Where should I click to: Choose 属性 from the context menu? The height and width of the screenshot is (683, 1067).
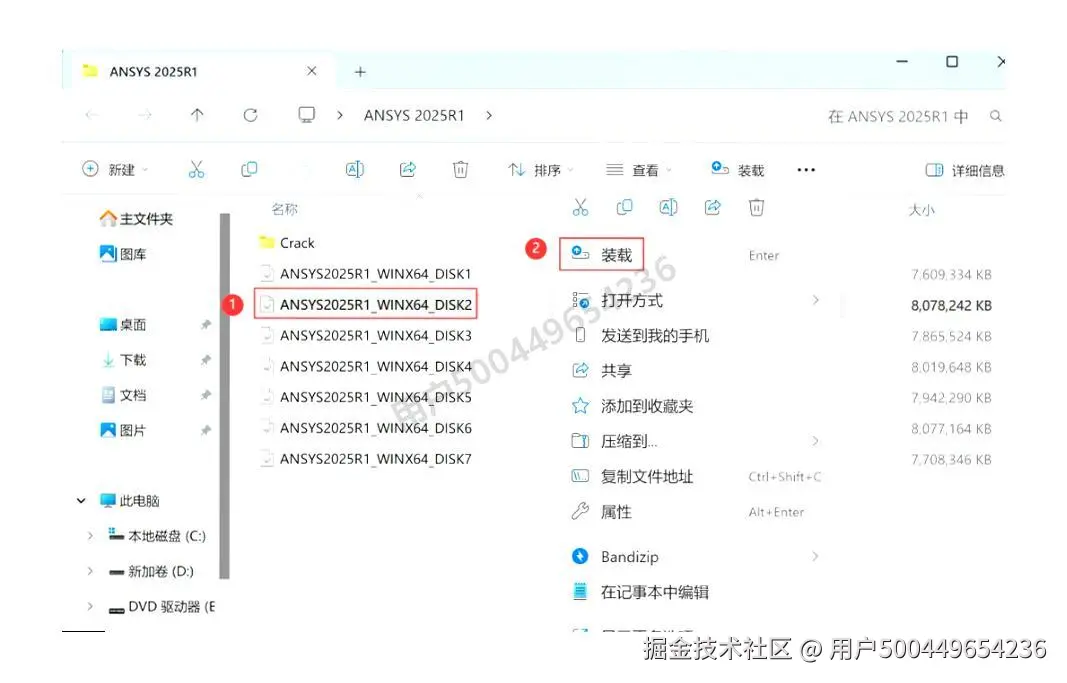[x=616, y=512]
